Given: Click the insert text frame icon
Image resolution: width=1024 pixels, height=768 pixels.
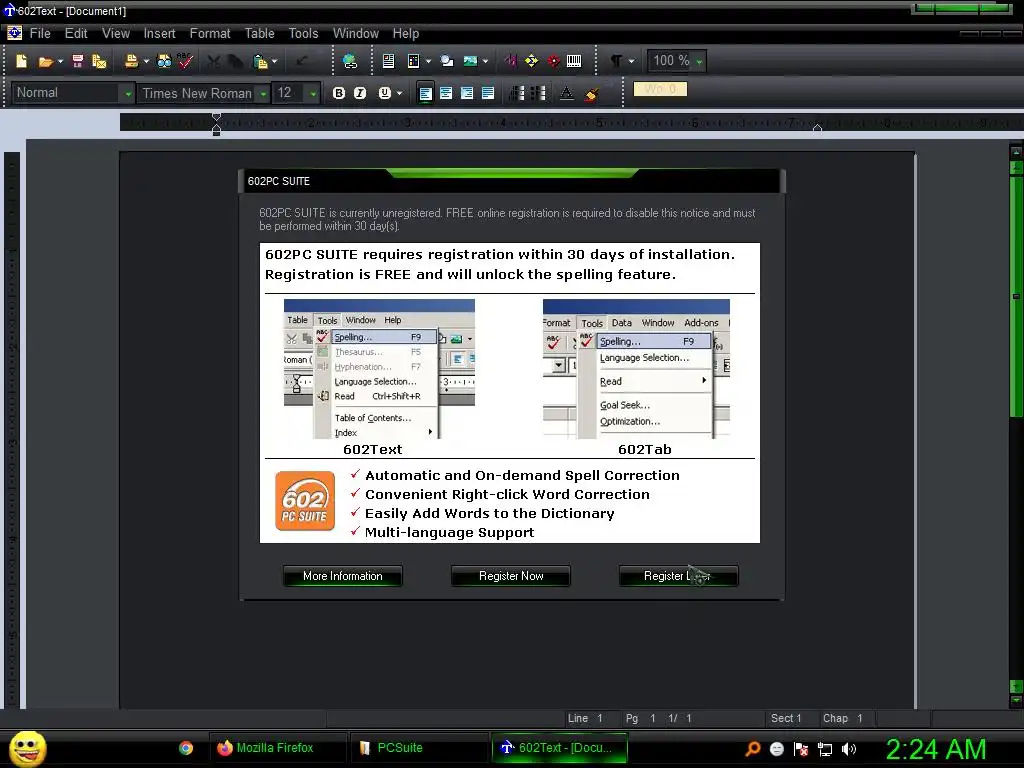Looking at the screenshot, I should click(388, 61).
